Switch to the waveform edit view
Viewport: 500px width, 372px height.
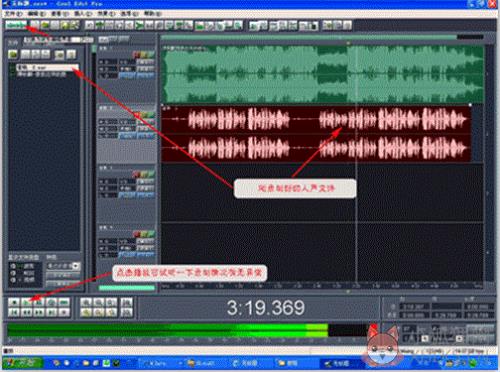tap(16, 25)
